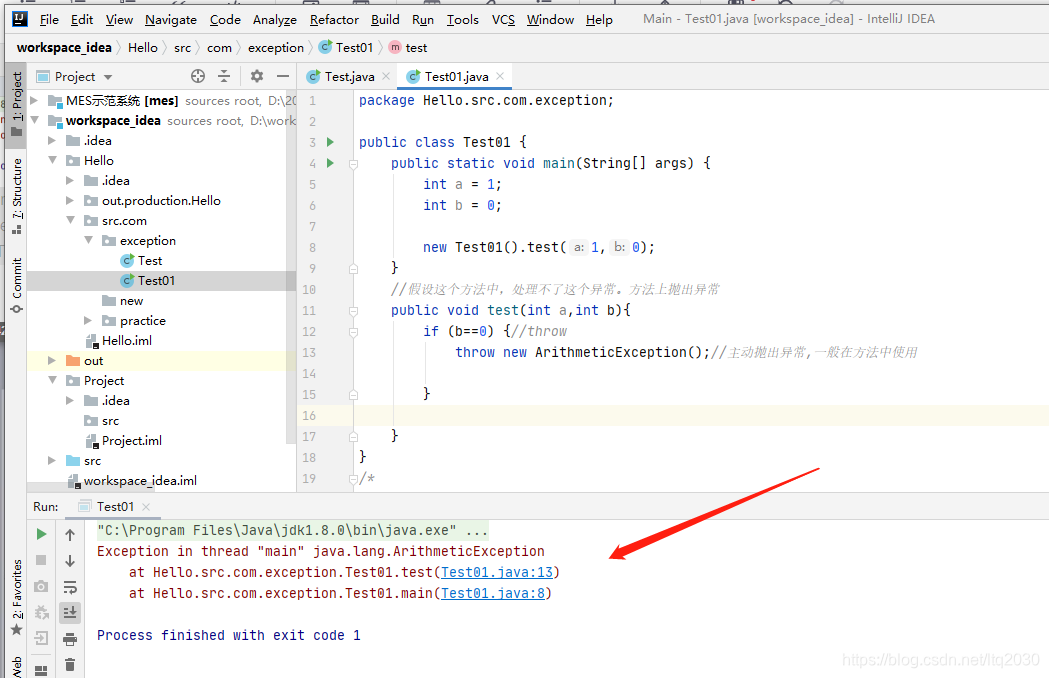Click the IntelliJ IDEA logo icon

20,19
